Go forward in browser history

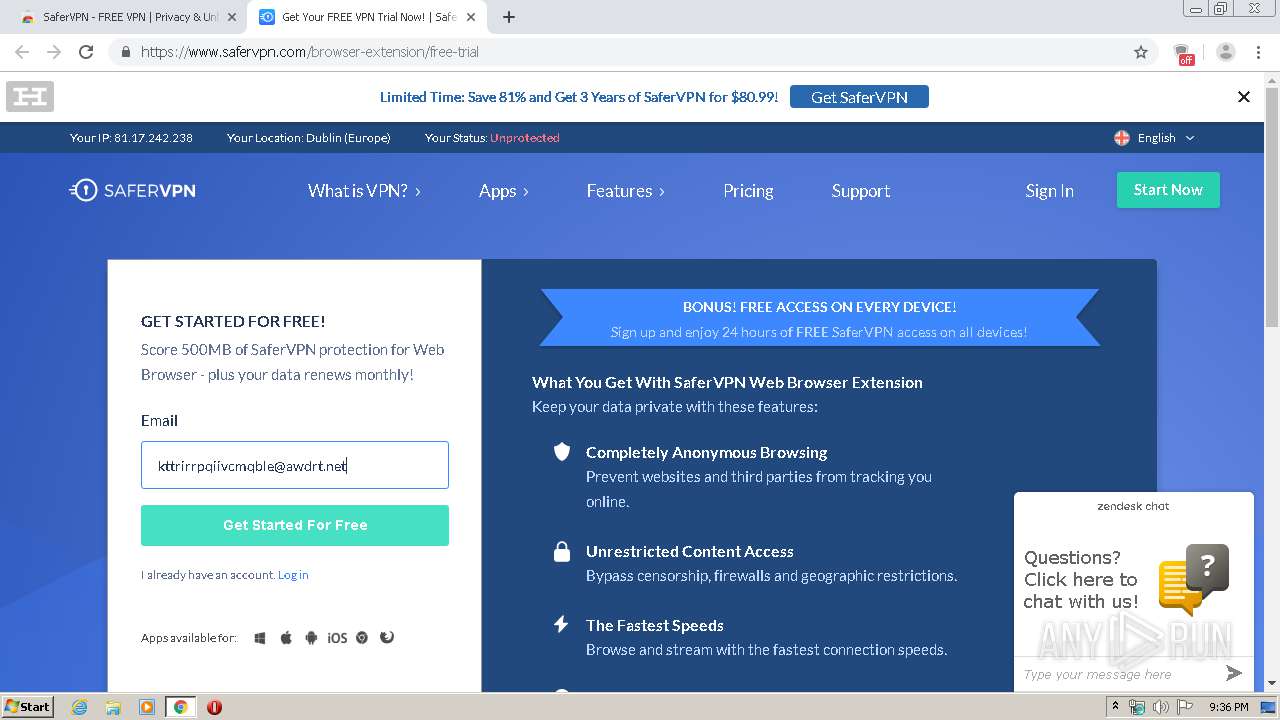tap(54, 52)
